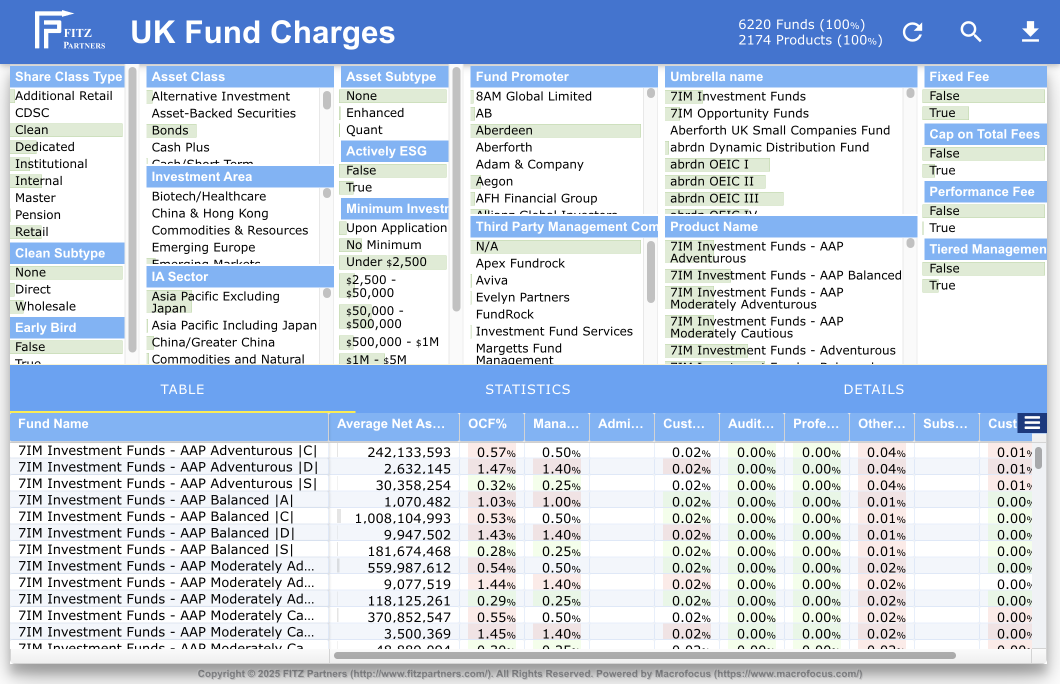Click the FITZ Partners logo

(x=70, y=31)
